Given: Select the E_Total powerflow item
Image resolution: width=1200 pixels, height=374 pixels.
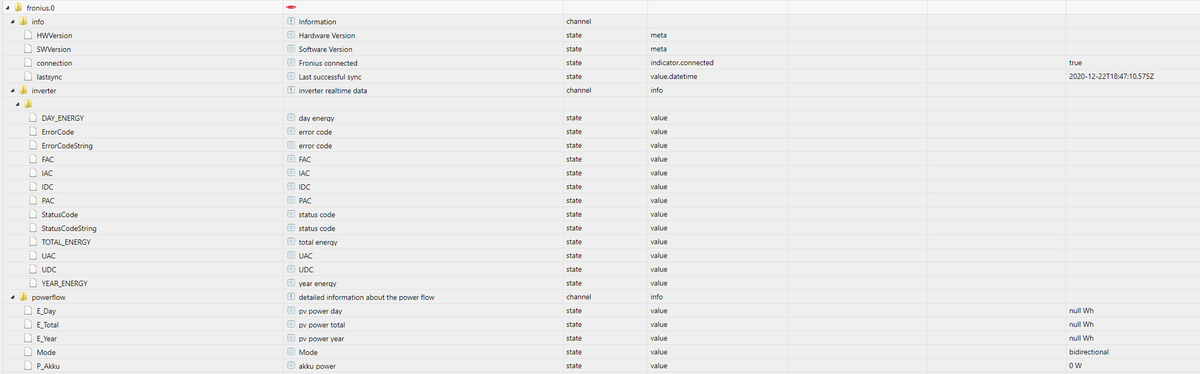Looking at the screenshot, I should pyautogui.click(x=48, y=325).
